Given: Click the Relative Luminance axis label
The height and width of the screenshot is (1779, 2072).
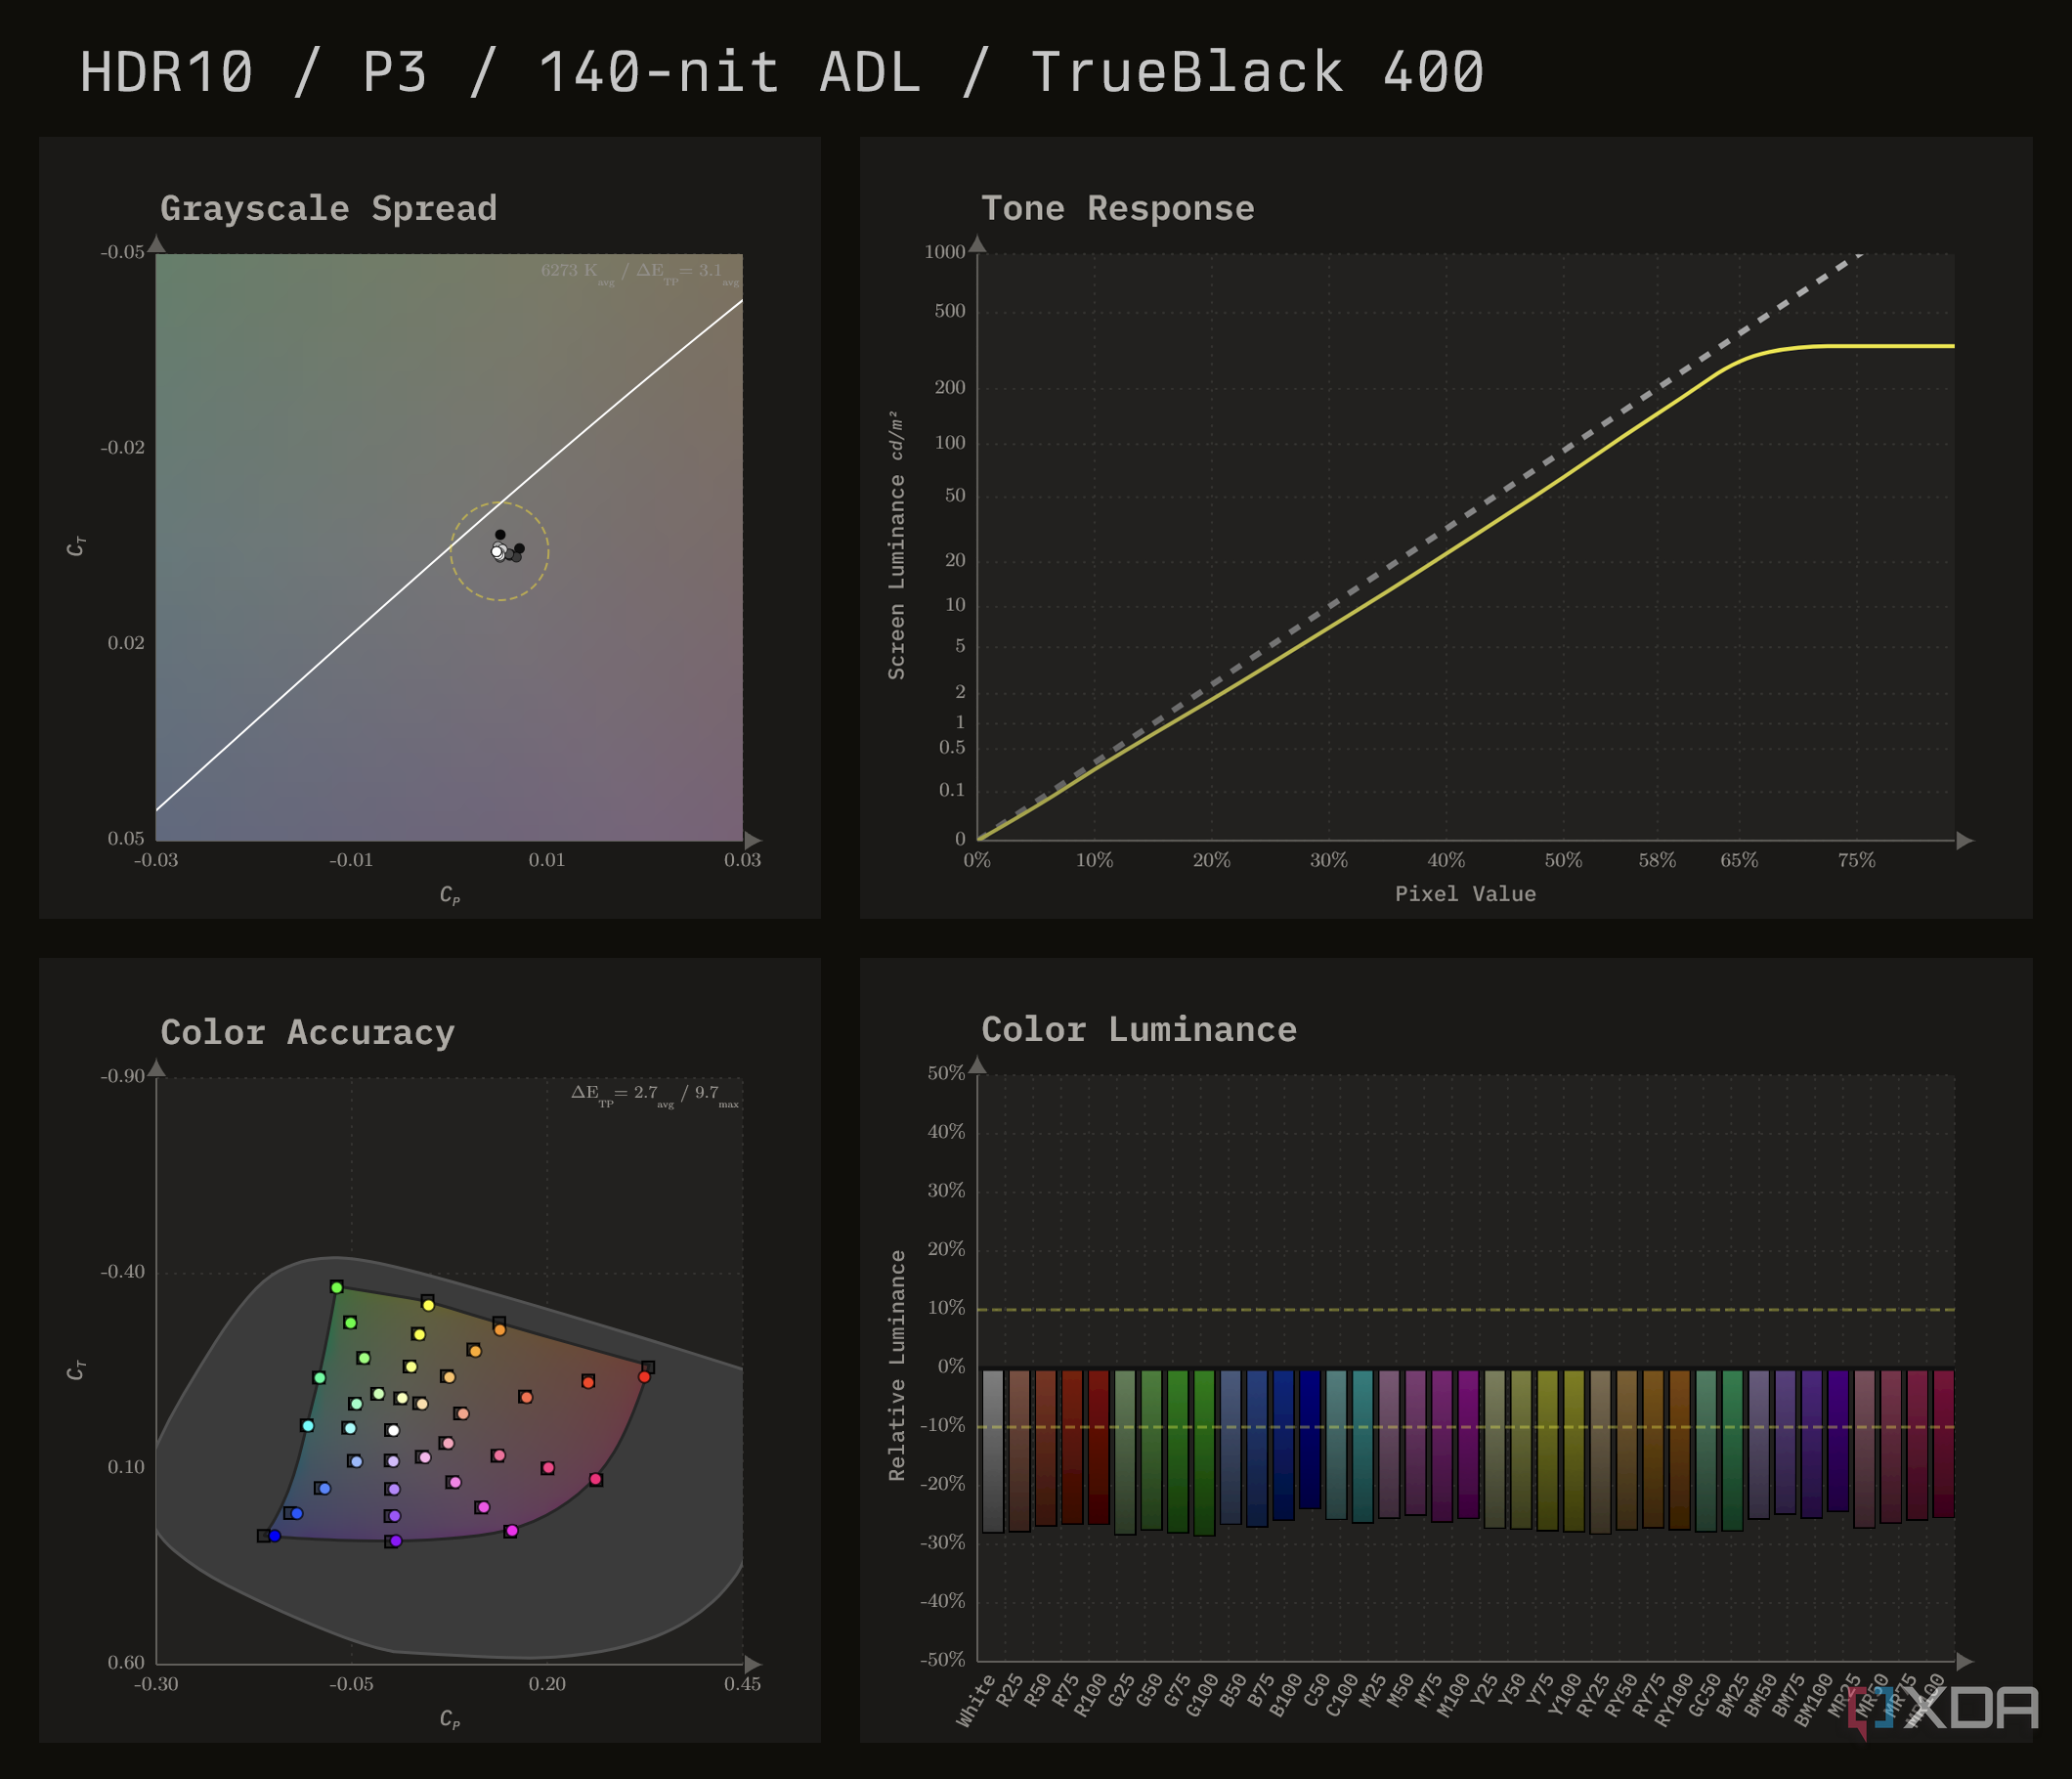Looking at the screenshot, I should 897,1366.
